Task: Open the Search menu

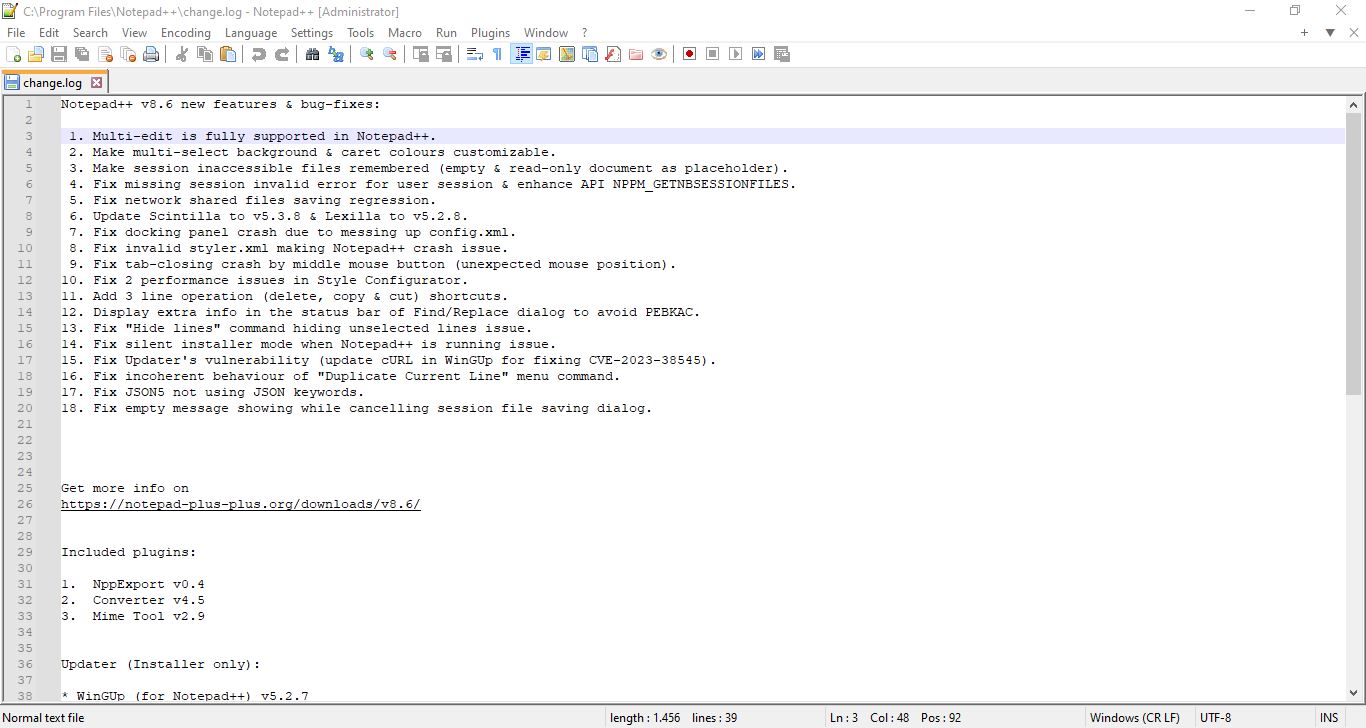Action: (x=90, y=33)
